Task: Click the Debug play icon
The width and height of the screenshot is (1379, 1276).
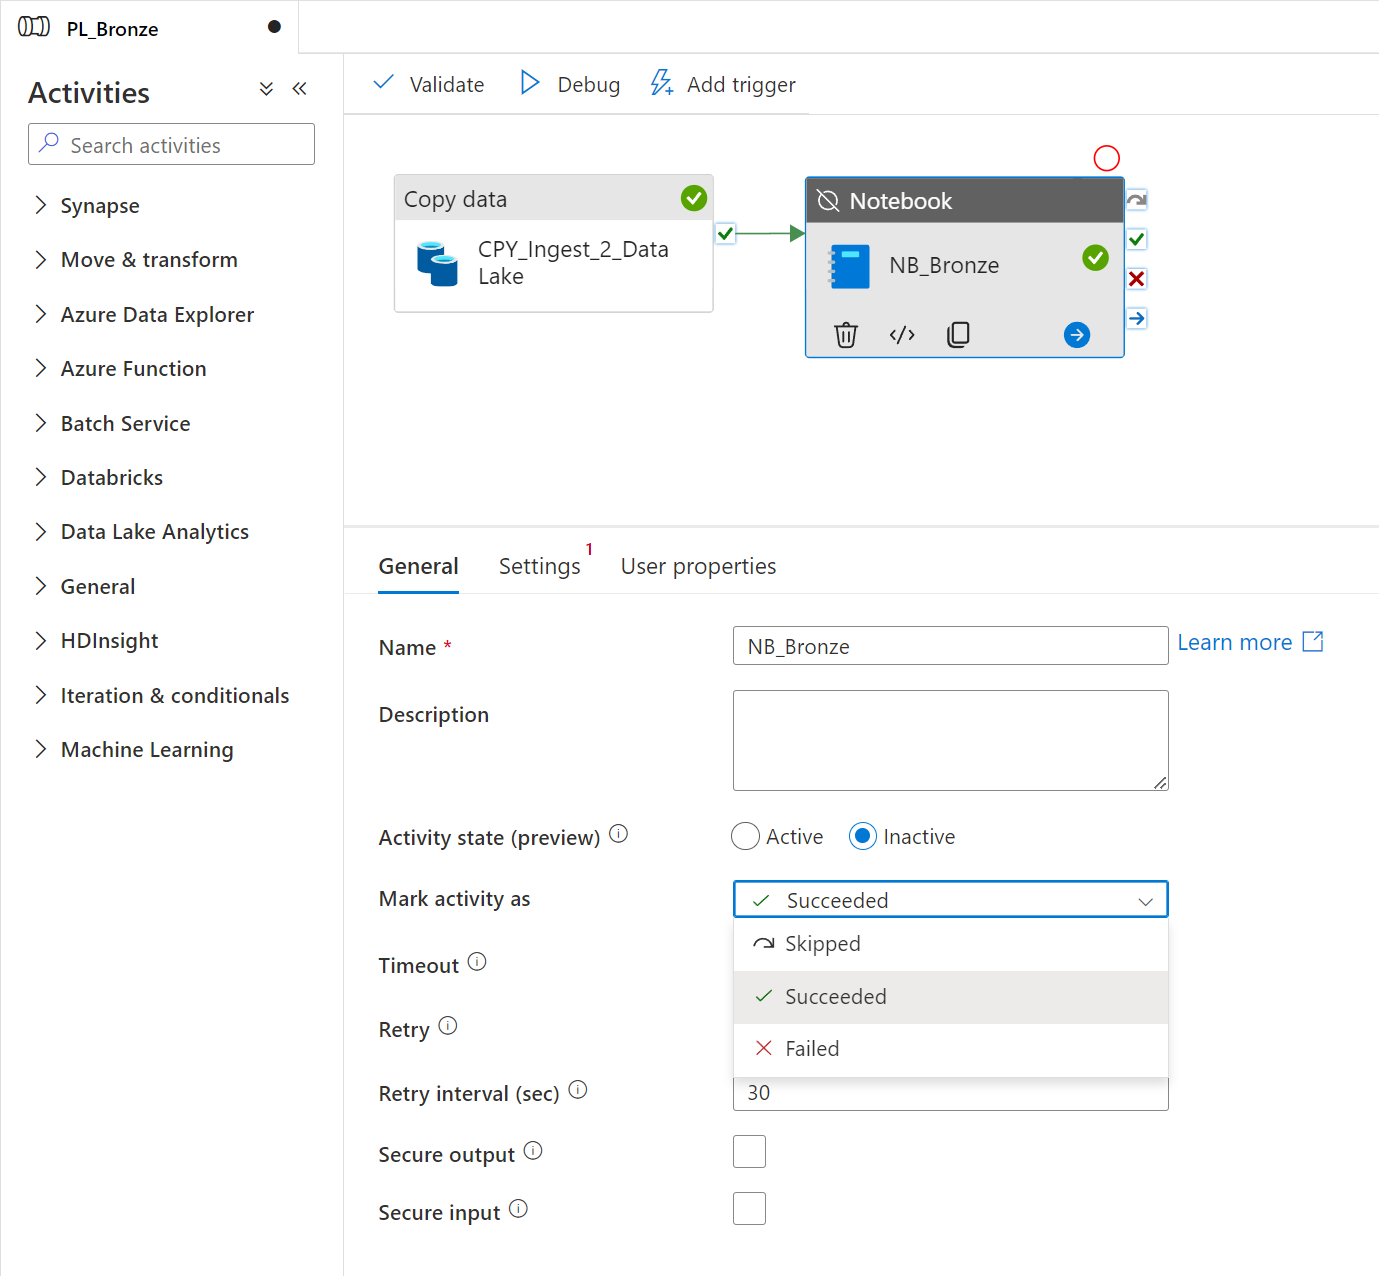Action: (x=530, y=83)
